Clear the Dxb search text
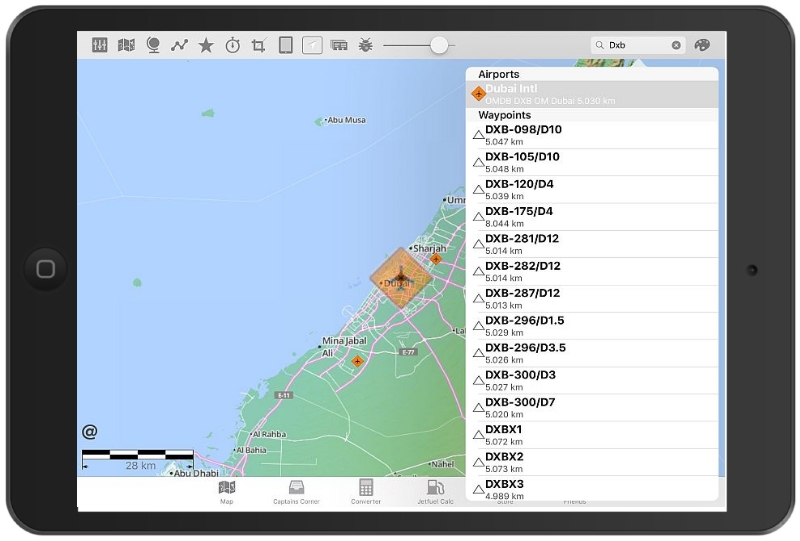 (x=676, y=45)
